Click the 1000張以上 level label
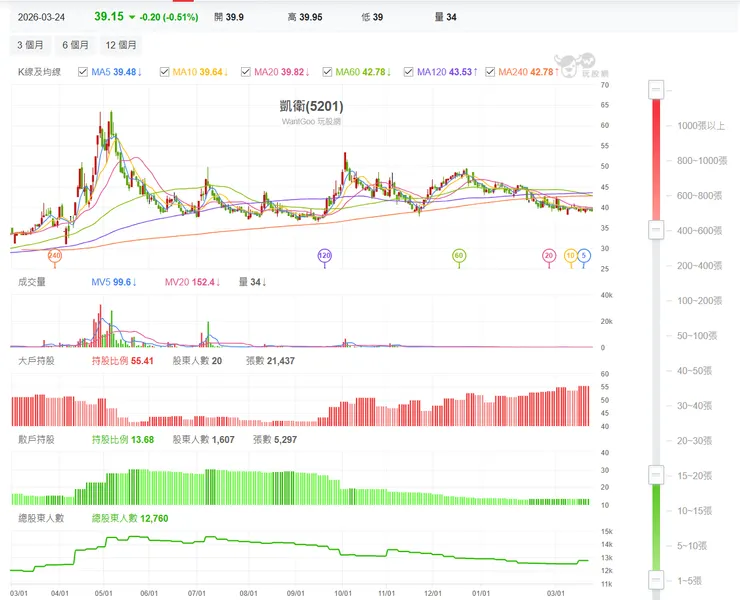Viewport: 740px width, 600px height. point(701,126)
